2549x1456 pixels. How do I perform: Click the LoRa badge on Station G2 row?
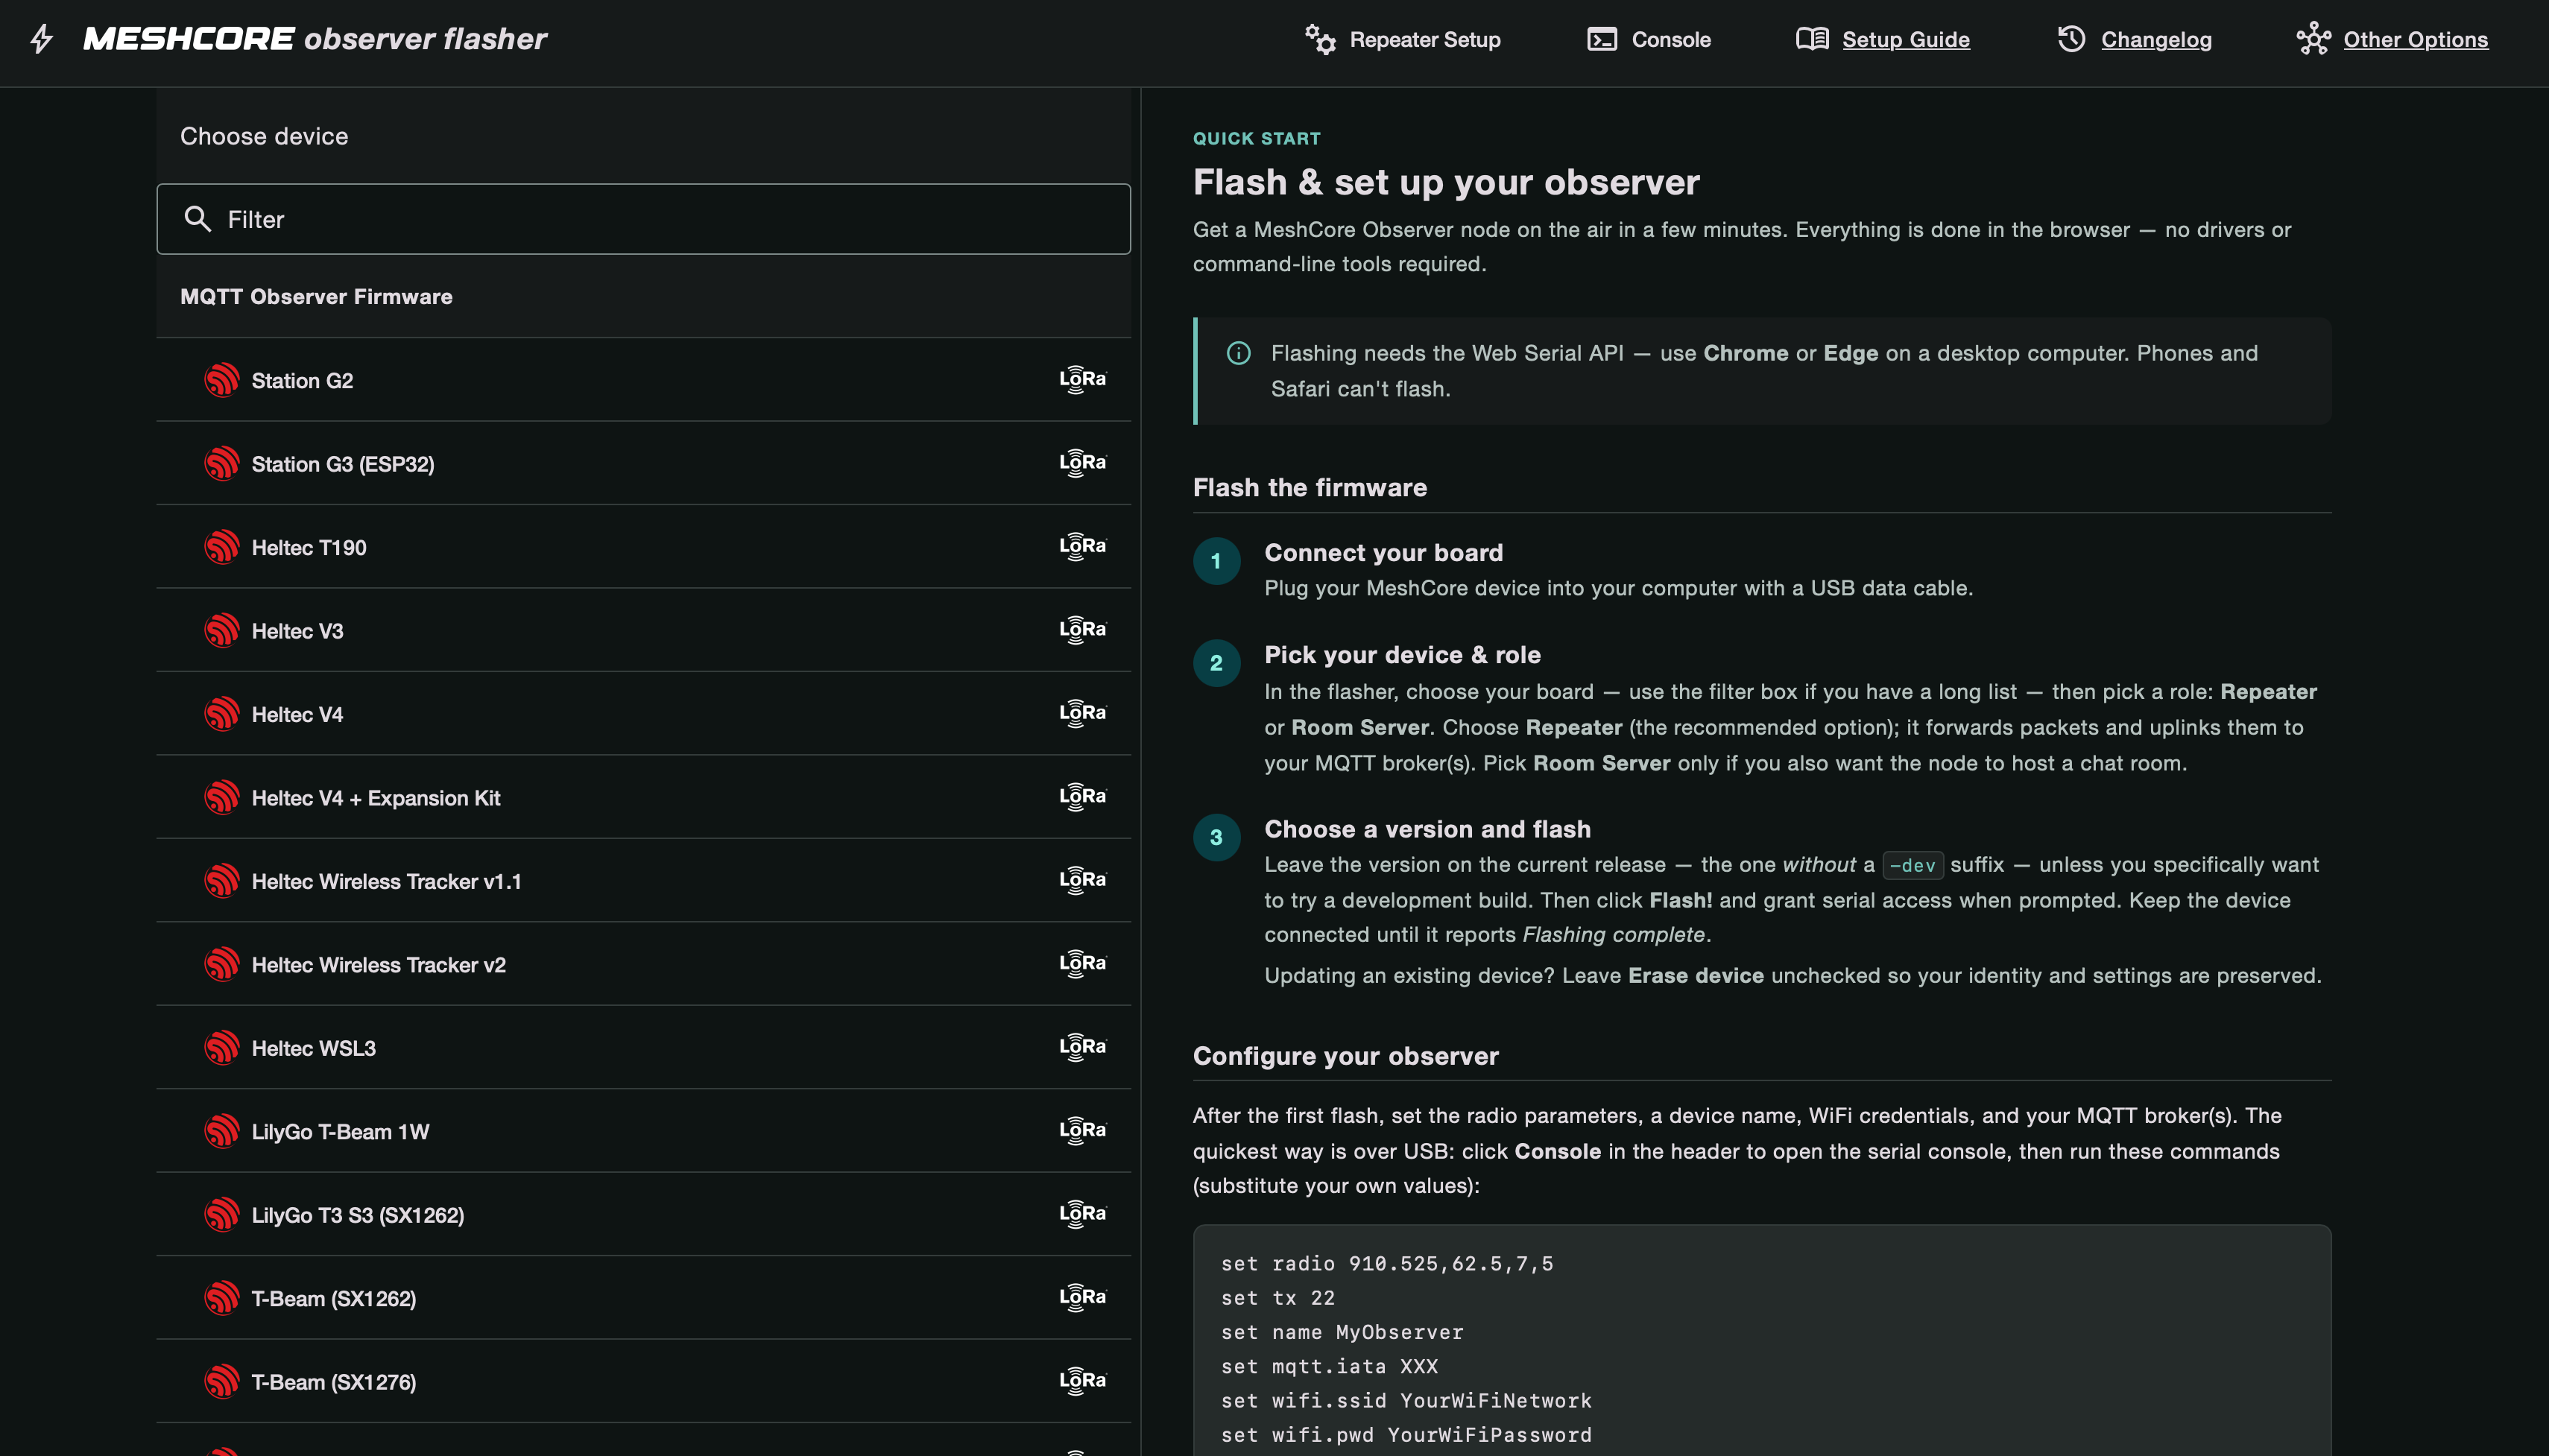[1083, 380]
